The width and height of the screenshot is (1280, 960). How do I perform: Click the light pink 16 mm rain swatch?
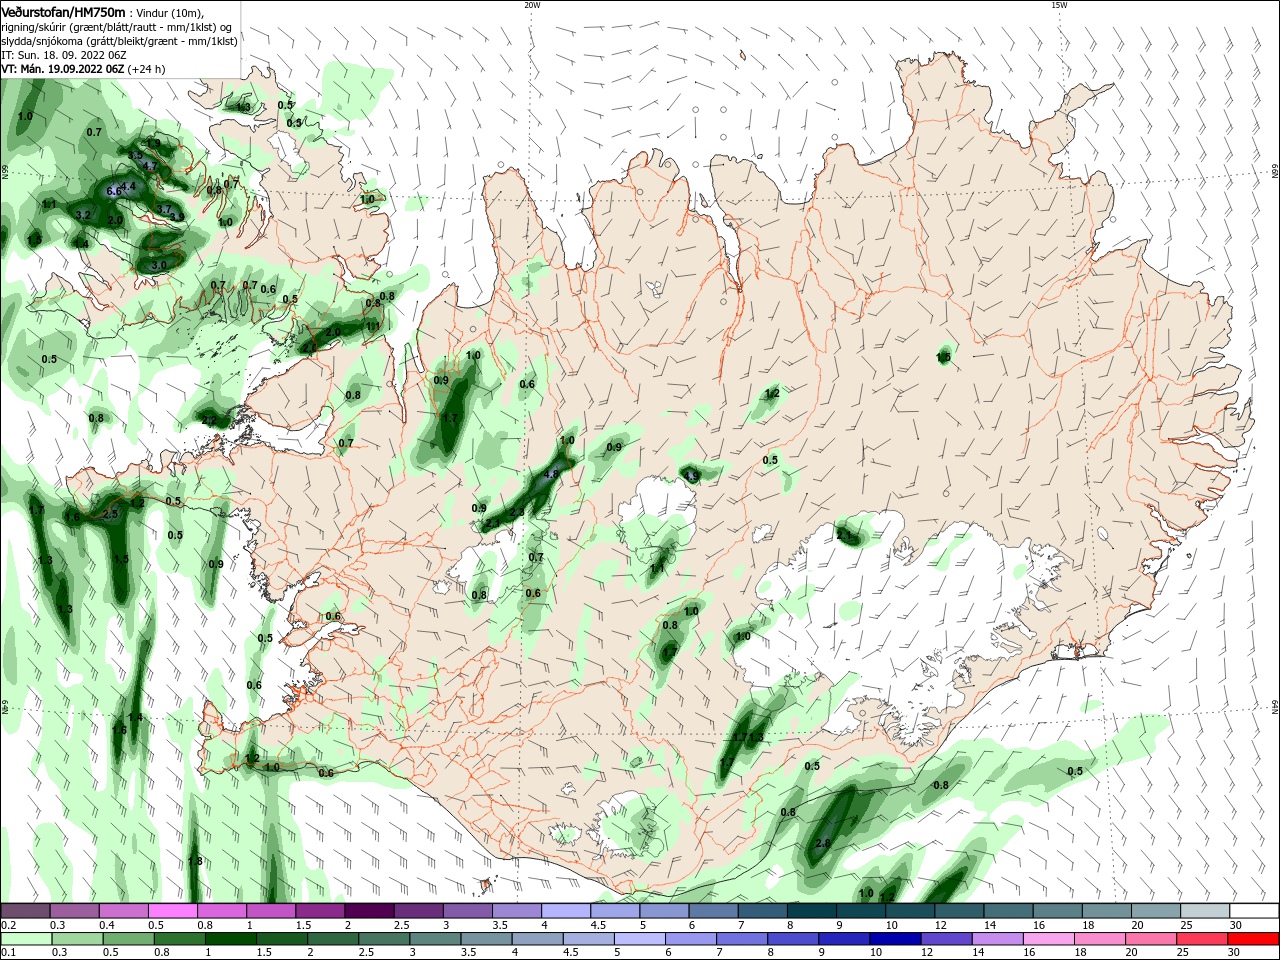[1047, 939]
